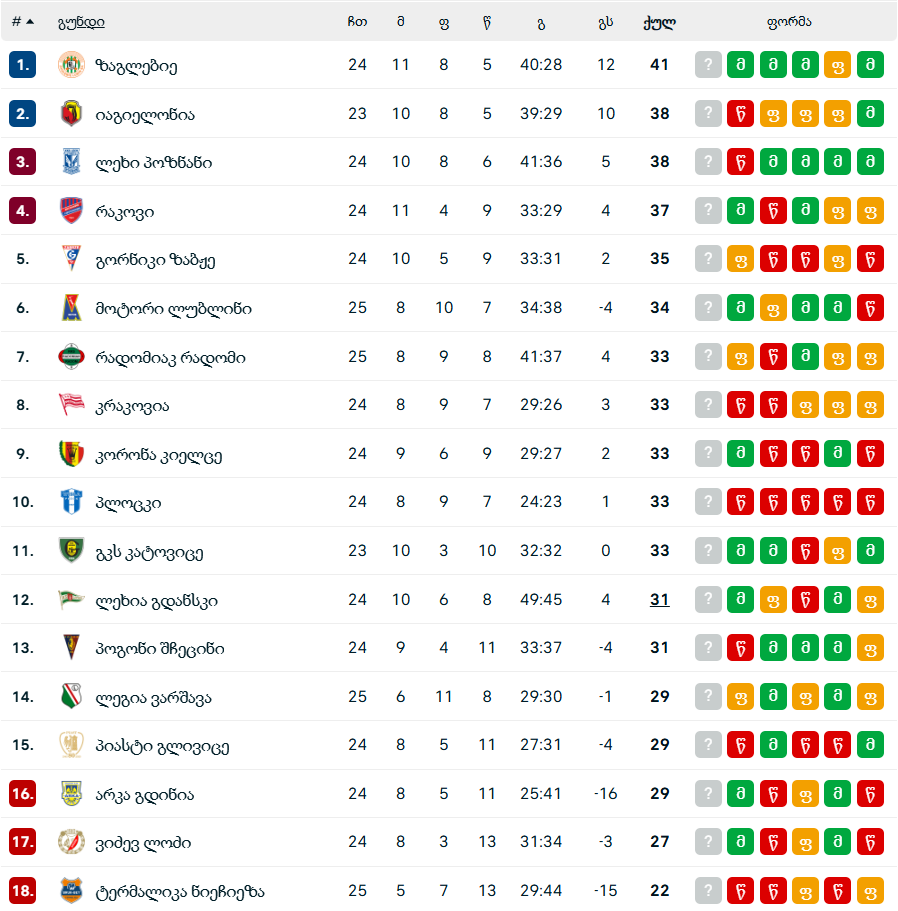The height and width of the screenshot is (911, 898).
Task: Sort standings by the გუნდი column header
Action: click(x=81, y=22)
